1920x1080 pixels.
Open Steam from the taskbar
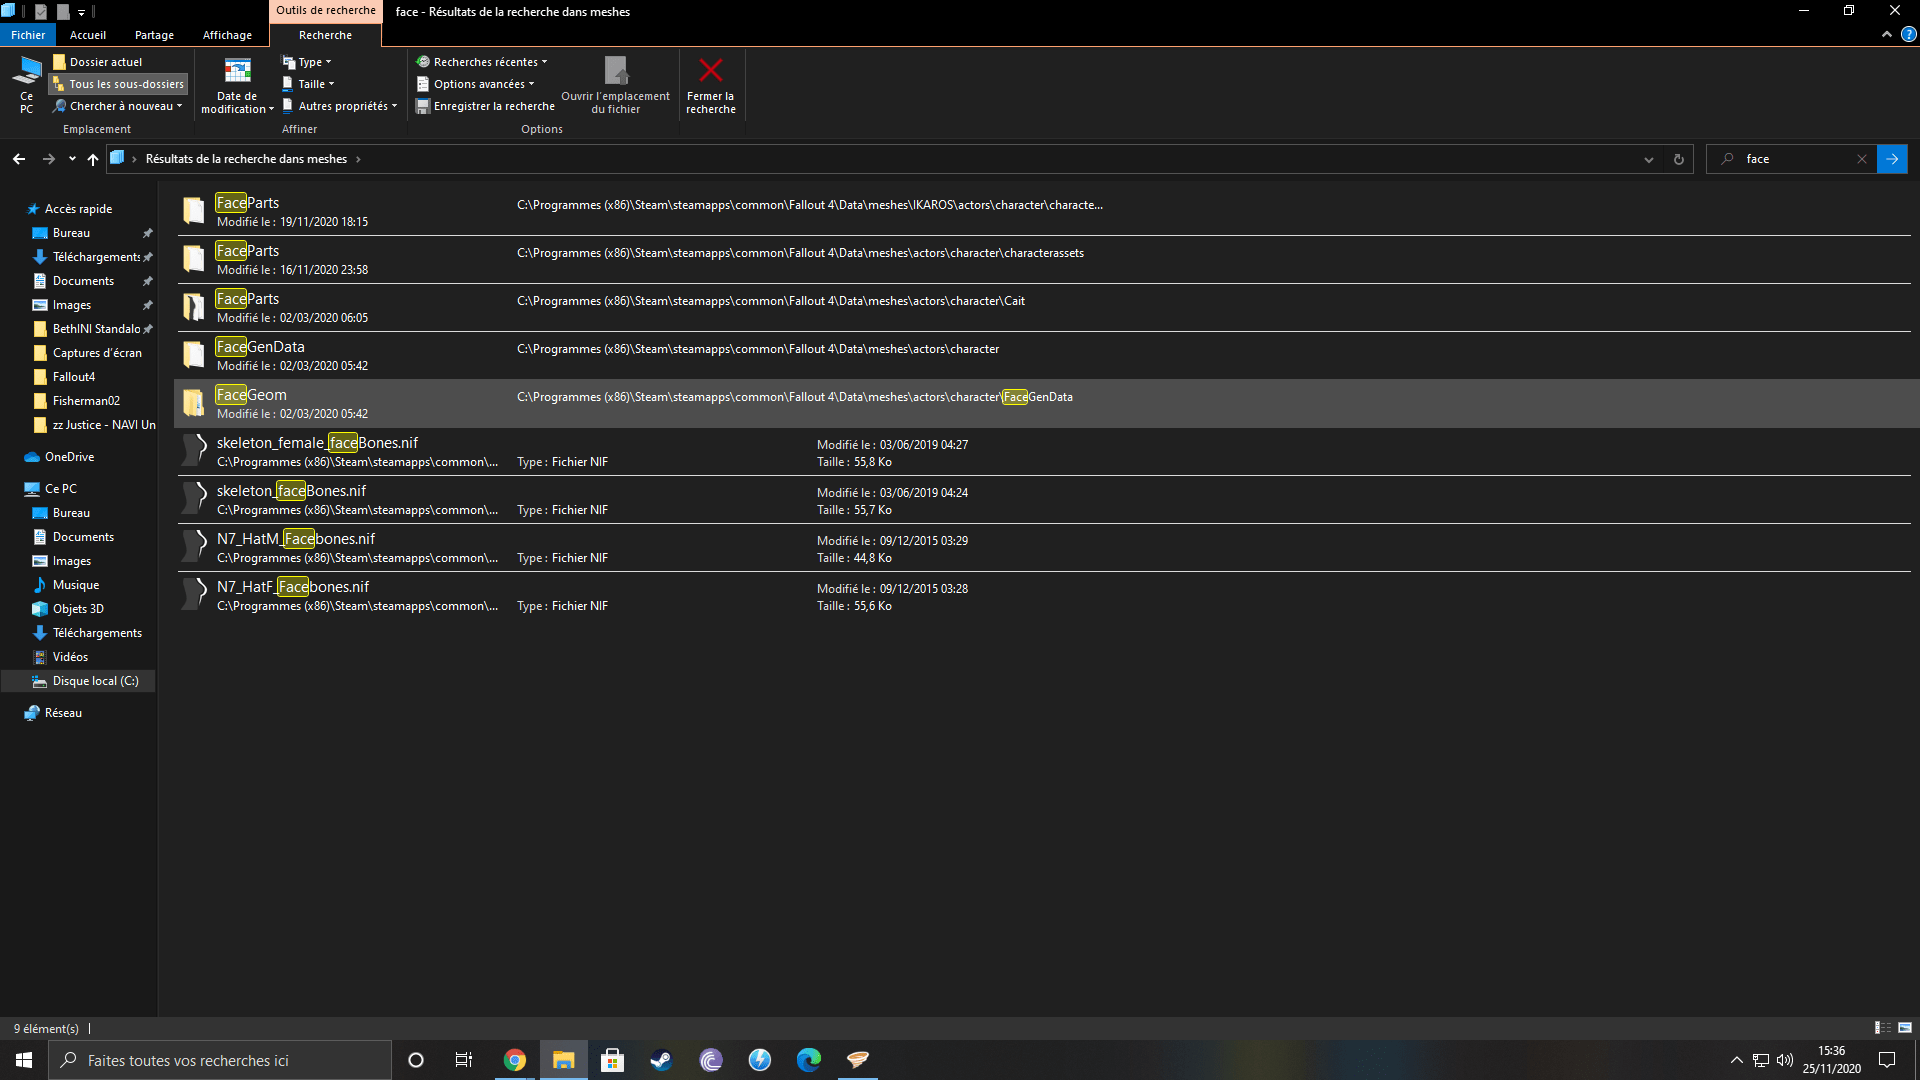coord(661,1060)
